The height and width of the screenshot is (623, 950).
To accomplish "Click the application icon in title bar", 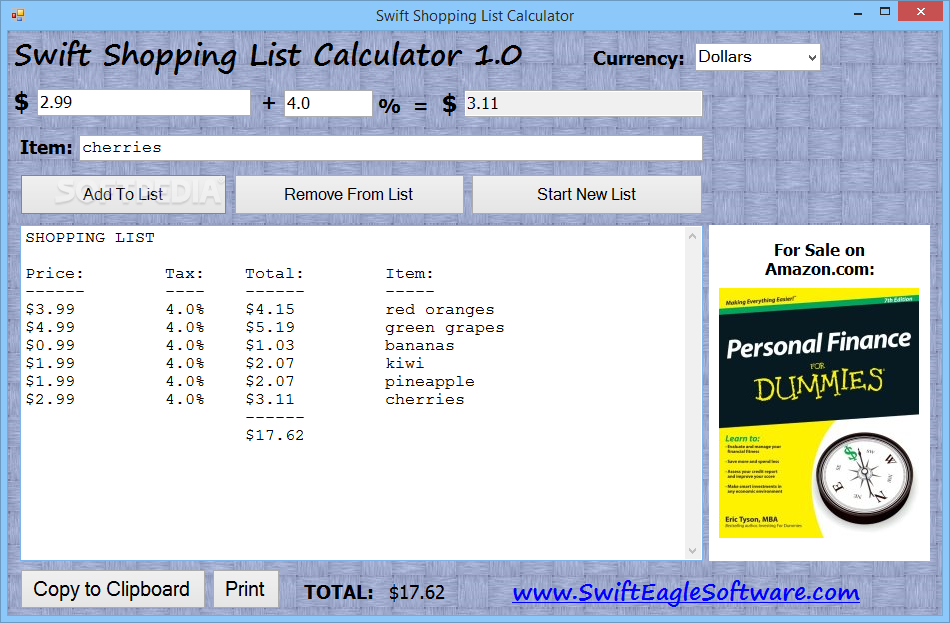I will tap(18, 15).
